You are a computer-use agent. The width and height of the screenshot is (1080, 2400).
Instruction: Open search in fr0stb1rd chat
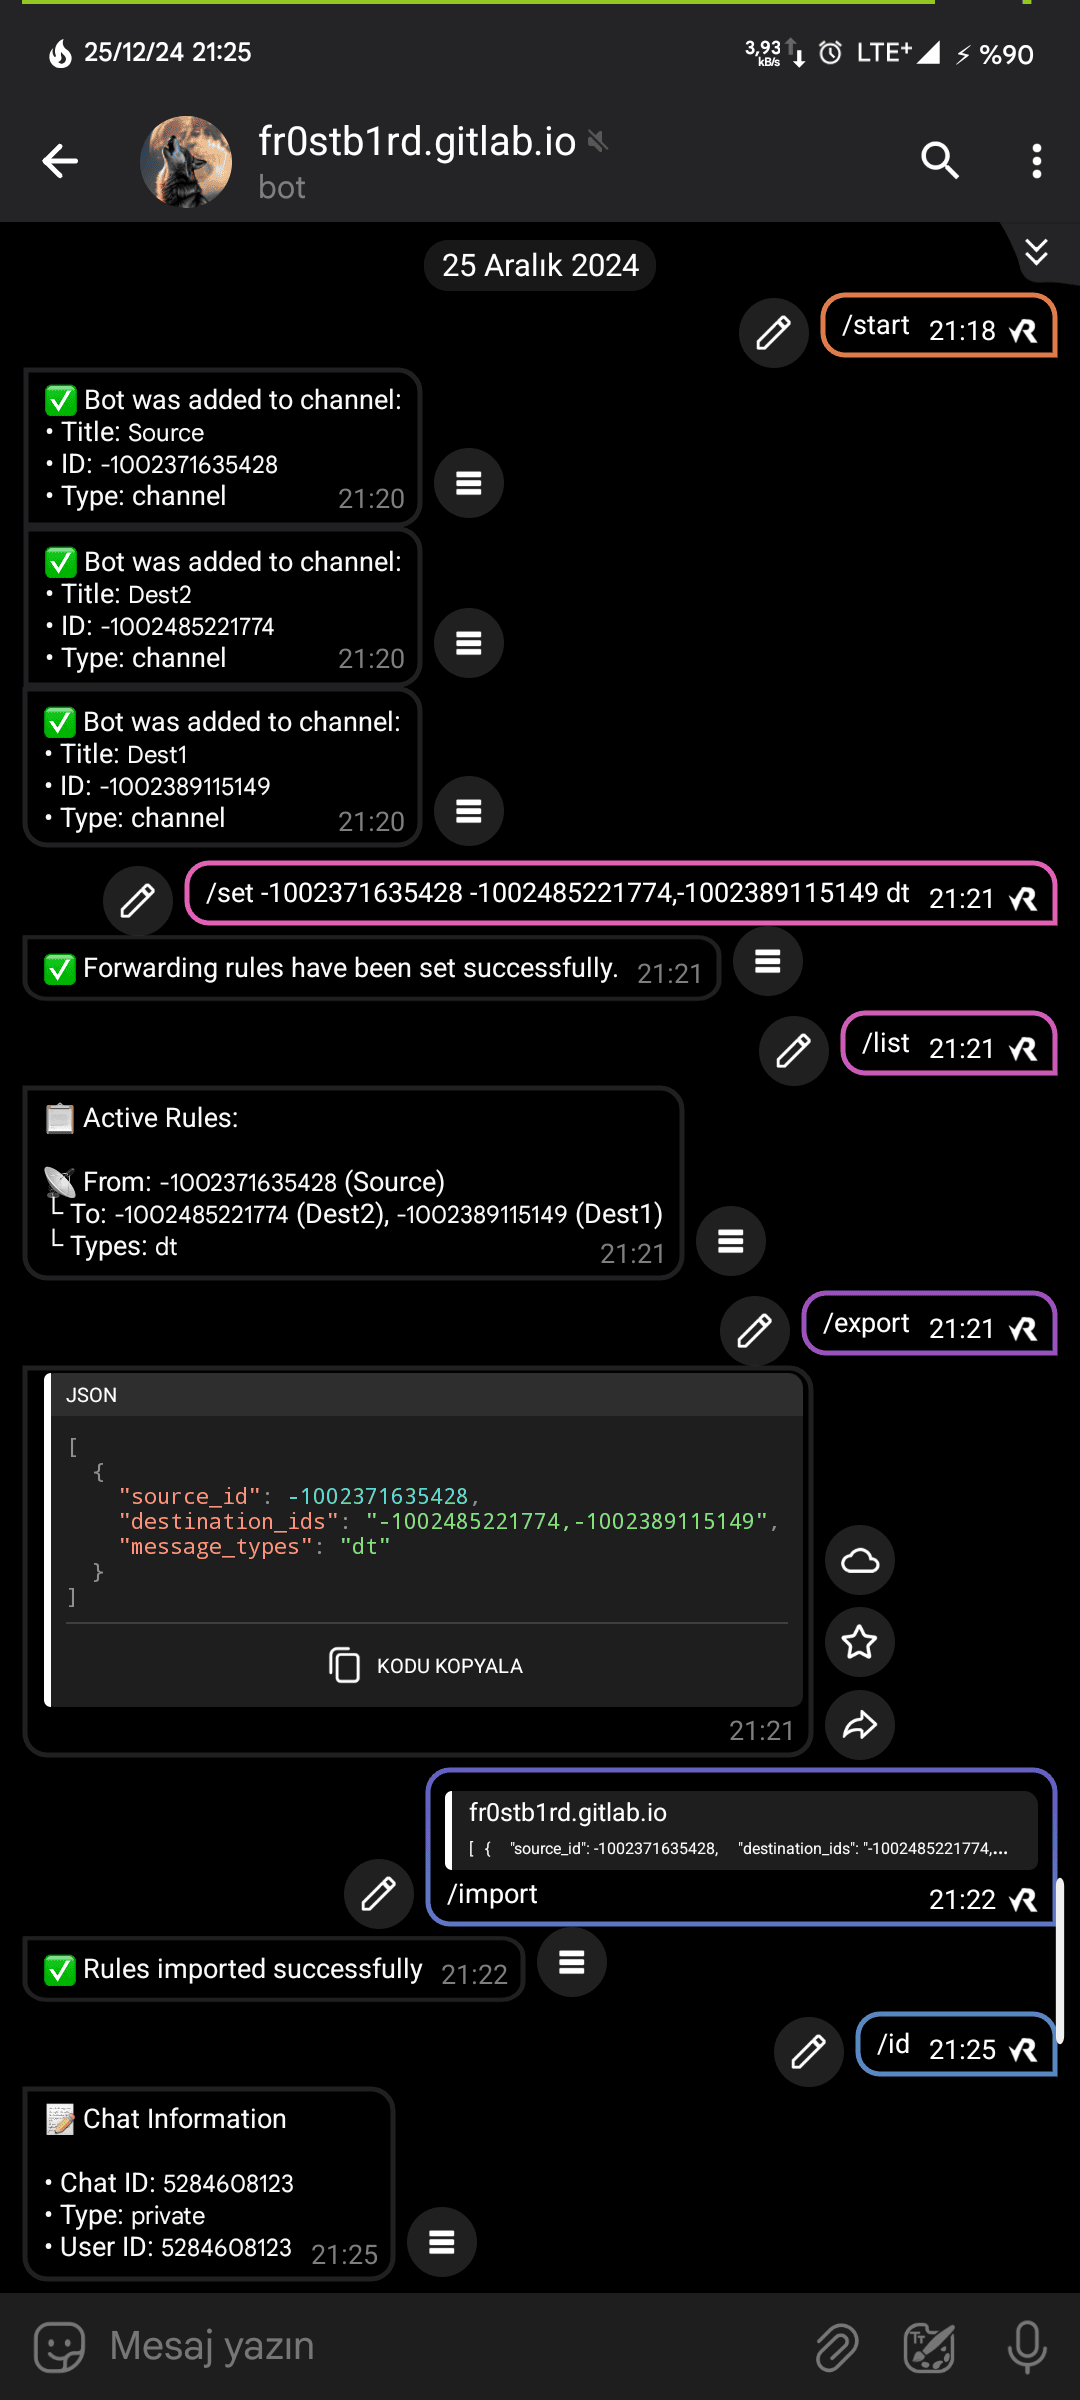click(x=940, y=160)
